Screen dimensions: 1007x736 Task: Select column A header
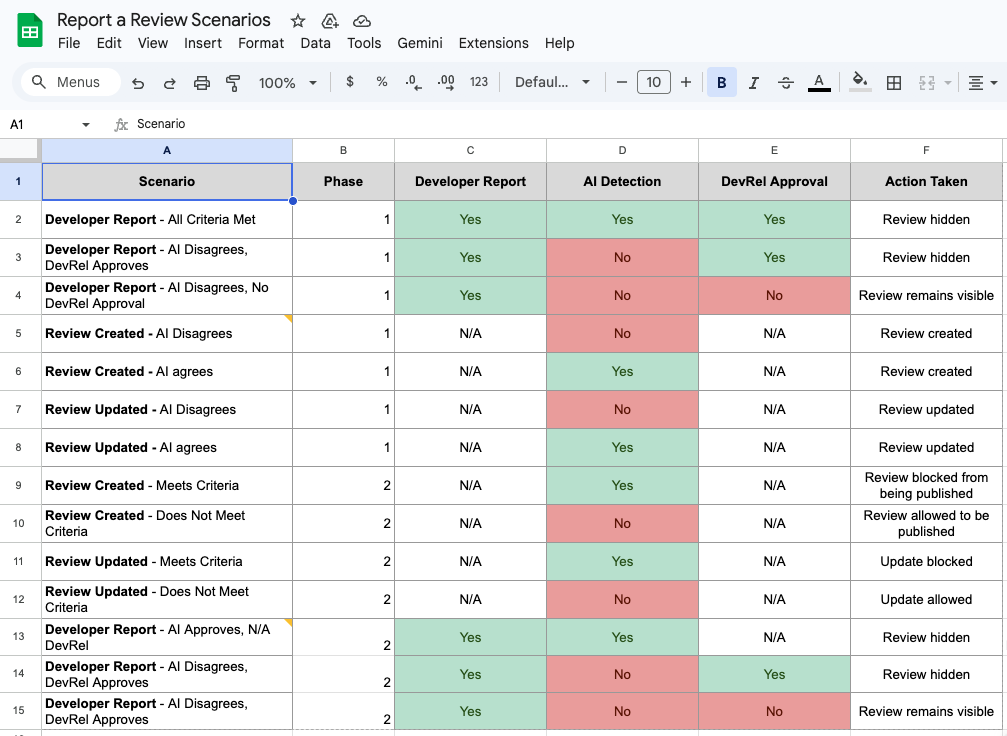pyautogui.click(x=167, y=150)
